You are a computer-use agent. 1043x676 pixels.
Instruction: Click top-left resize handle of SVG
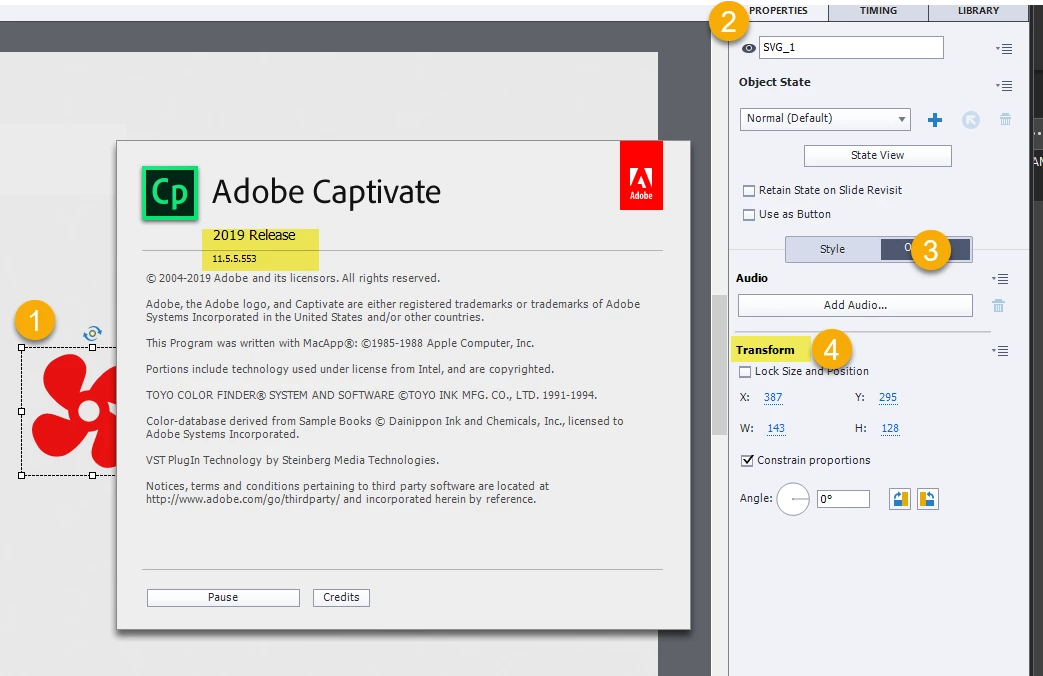[22, 347]
